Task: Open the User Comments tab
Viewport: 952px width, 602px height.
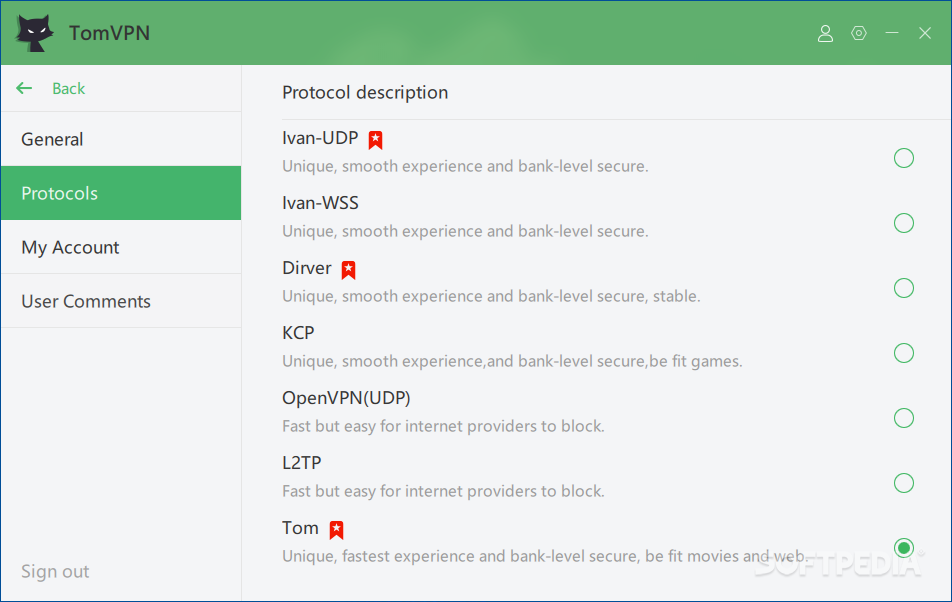Action: (121, 301)
